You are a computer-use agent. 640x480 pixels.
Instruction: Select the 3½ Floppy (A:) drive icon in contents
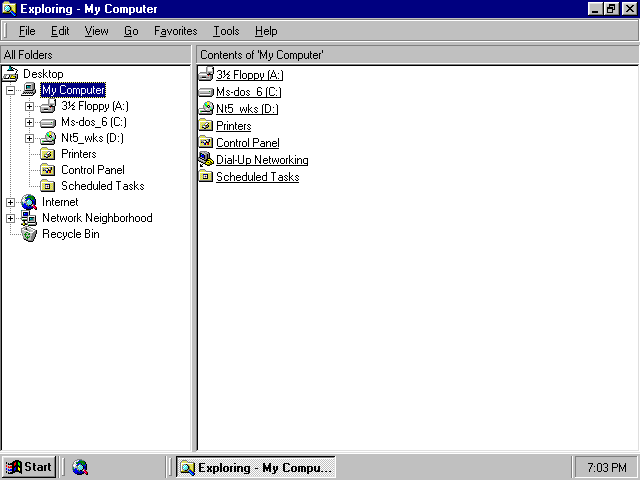coord(206,75)
